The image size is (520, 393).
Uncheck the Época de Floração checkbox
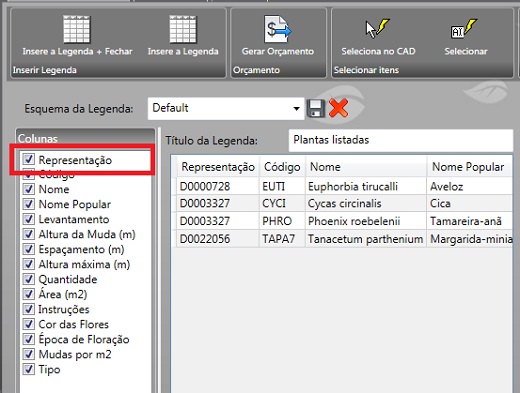29,339
